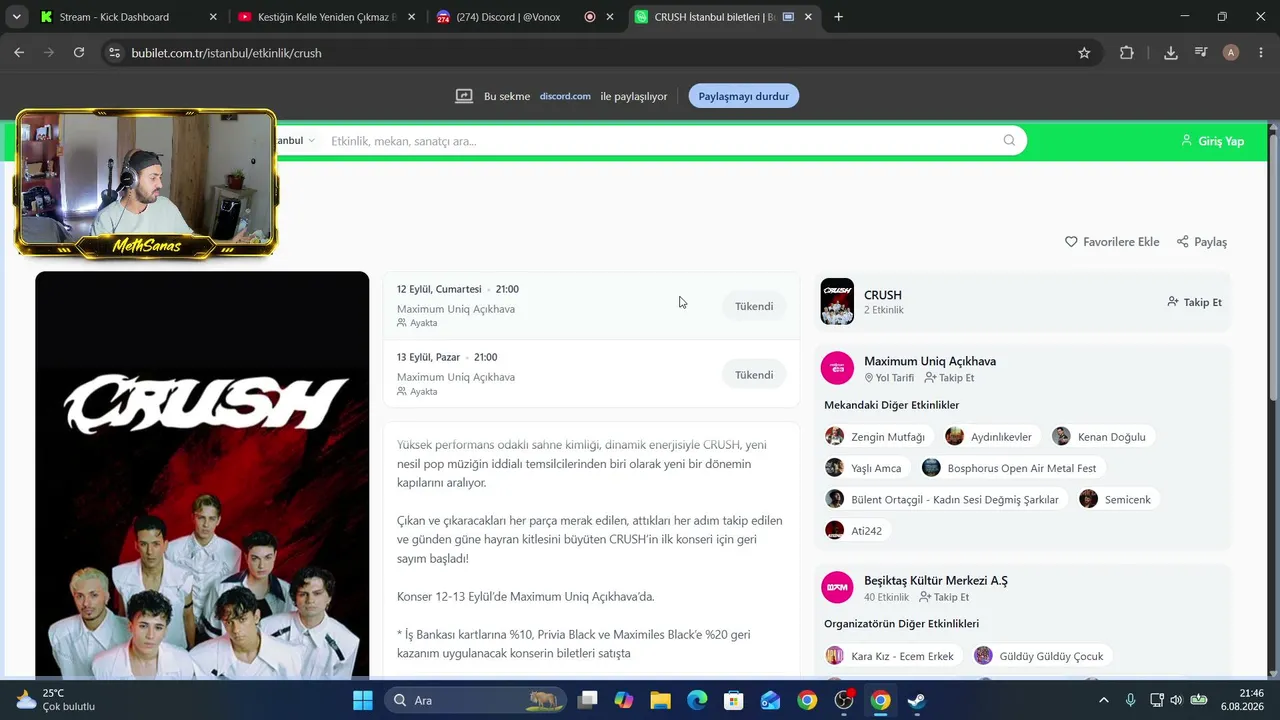Viewport: 1280px width, 720px height.
Task: Open the Ati242 event chip
Action: point(857,530)
